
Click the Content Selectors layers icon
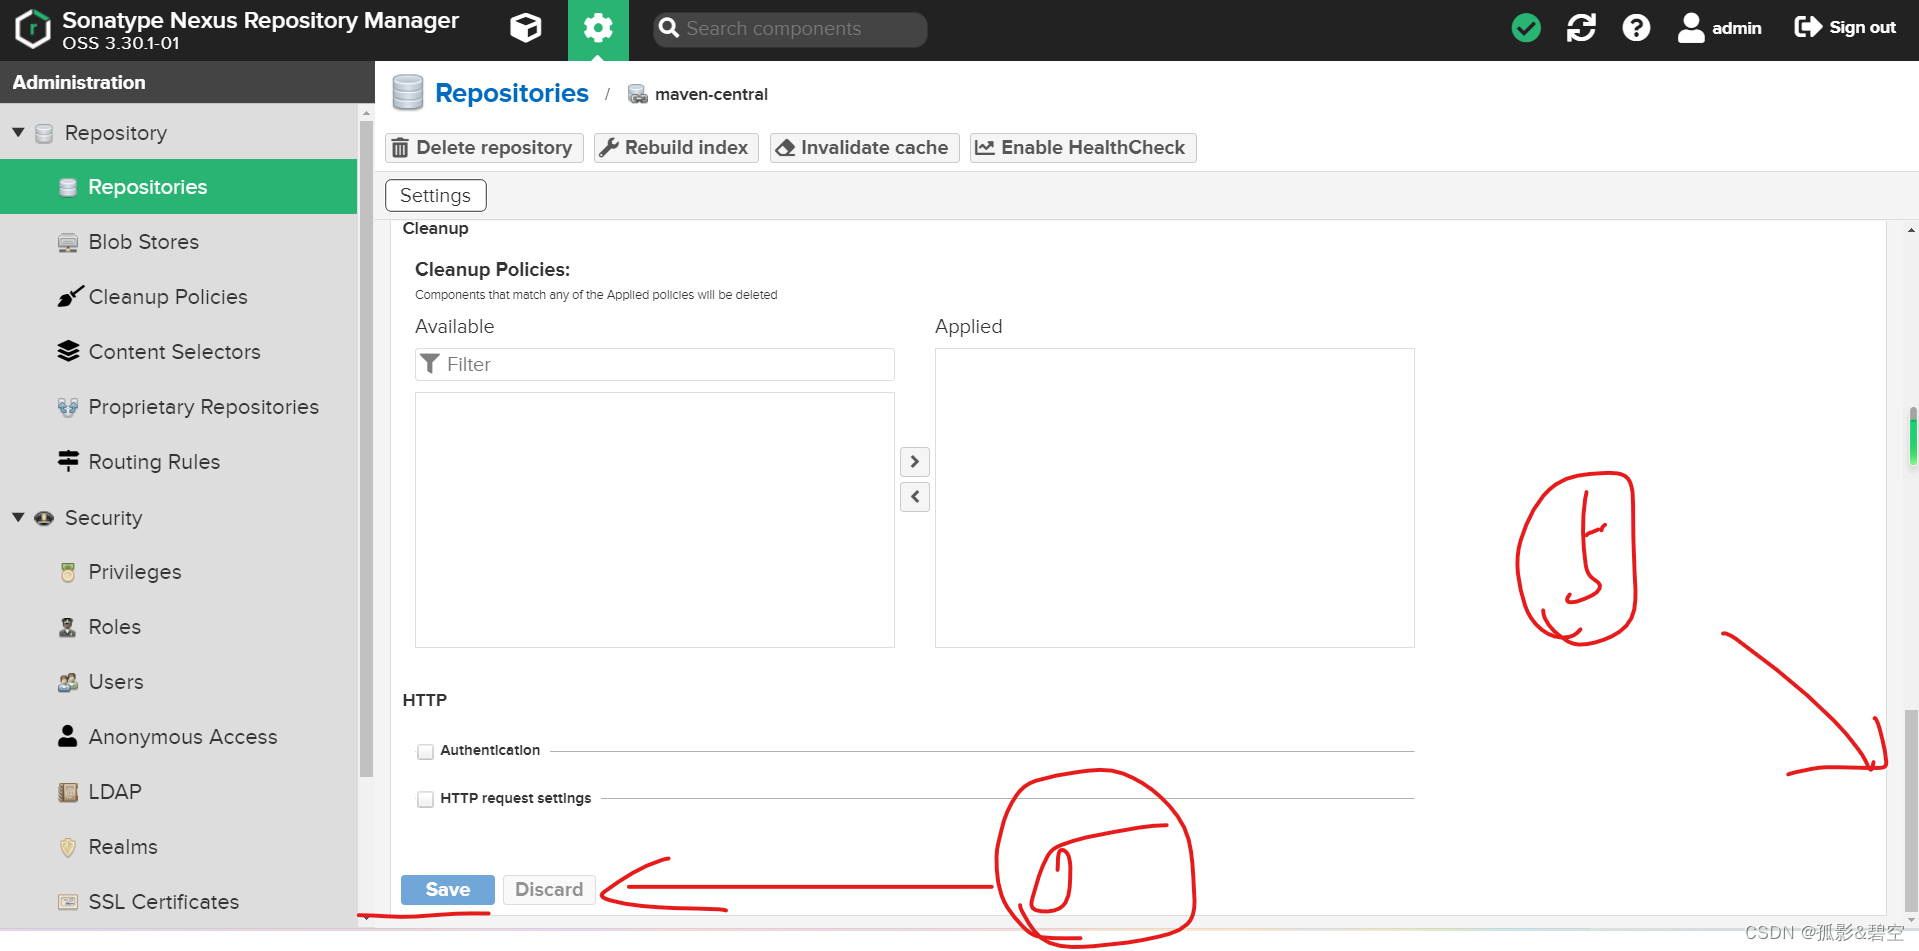point(68,351)
